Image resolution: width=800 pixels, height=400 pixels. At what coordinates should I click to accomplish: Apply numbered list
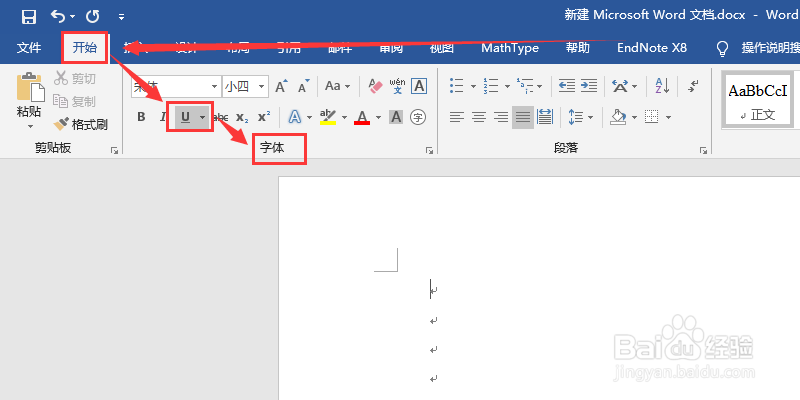[491, 86]
